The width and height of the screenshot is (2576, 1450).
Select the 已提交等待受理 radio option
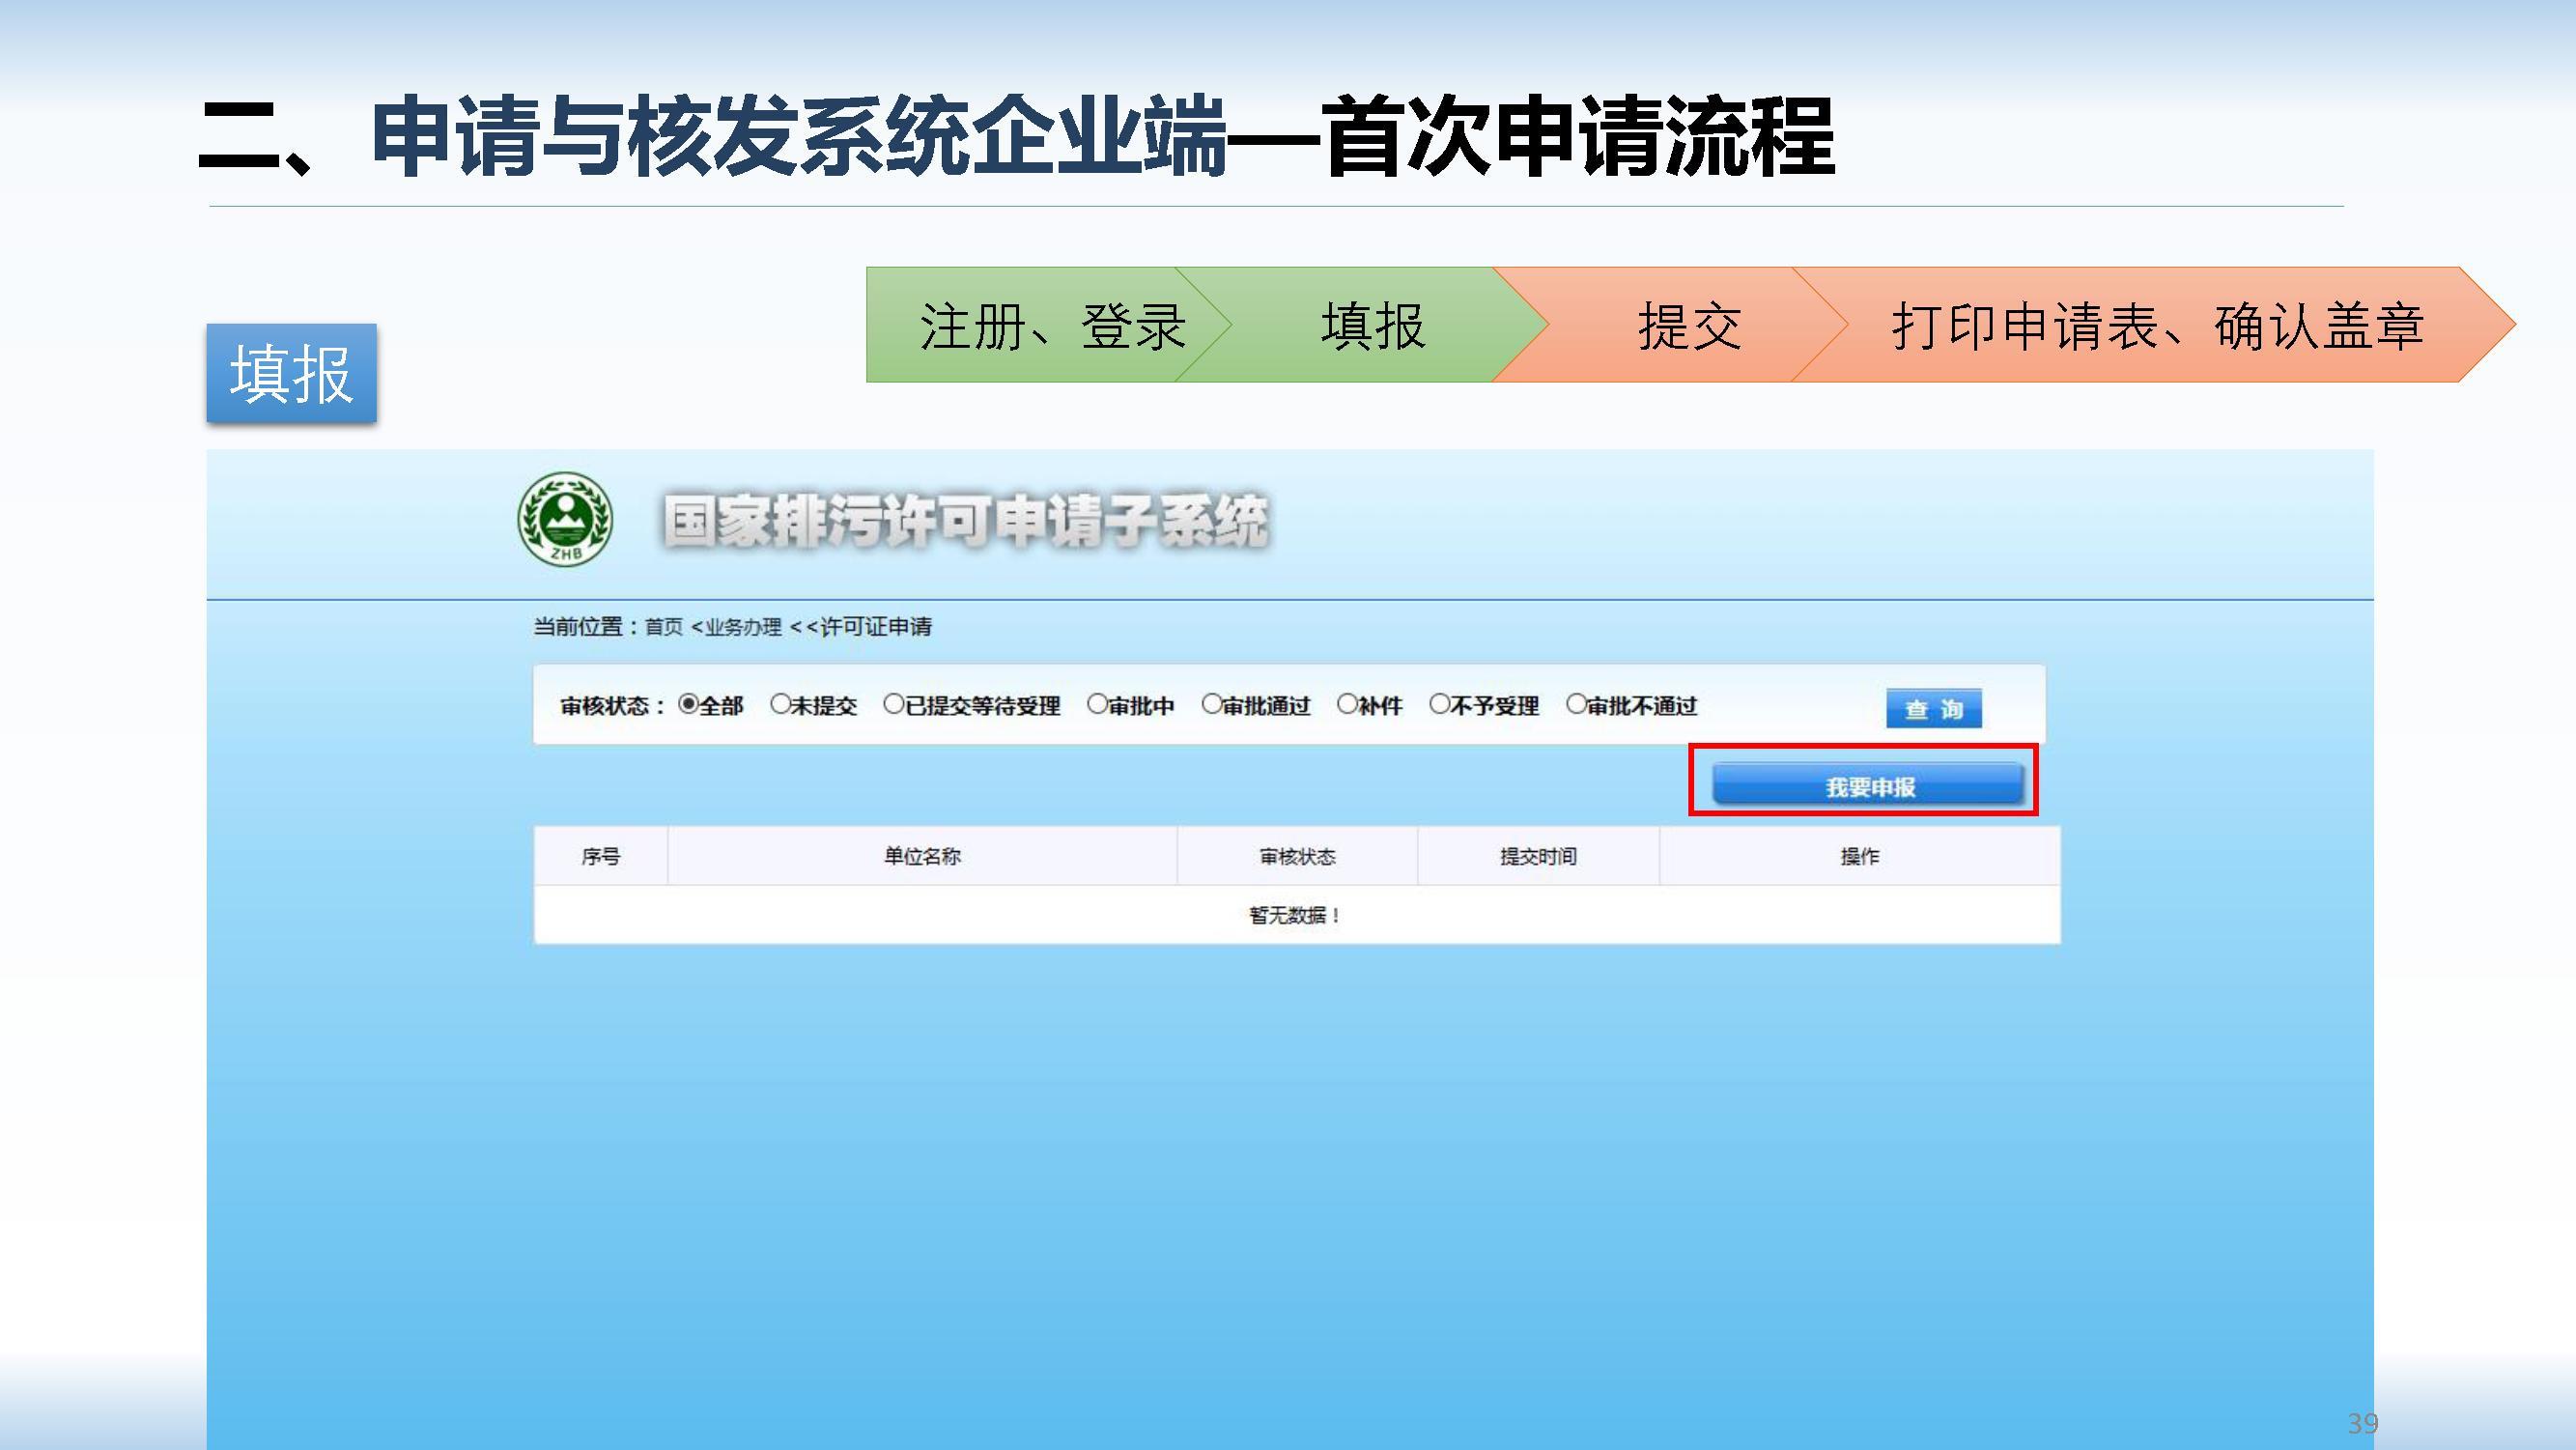pyautogui.click(x=893, y=704)
